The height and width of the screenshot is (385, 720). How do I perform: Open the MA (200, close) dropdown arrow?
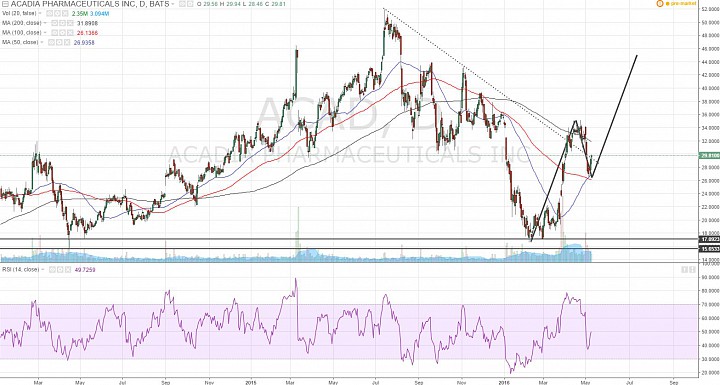coord(45,23)
